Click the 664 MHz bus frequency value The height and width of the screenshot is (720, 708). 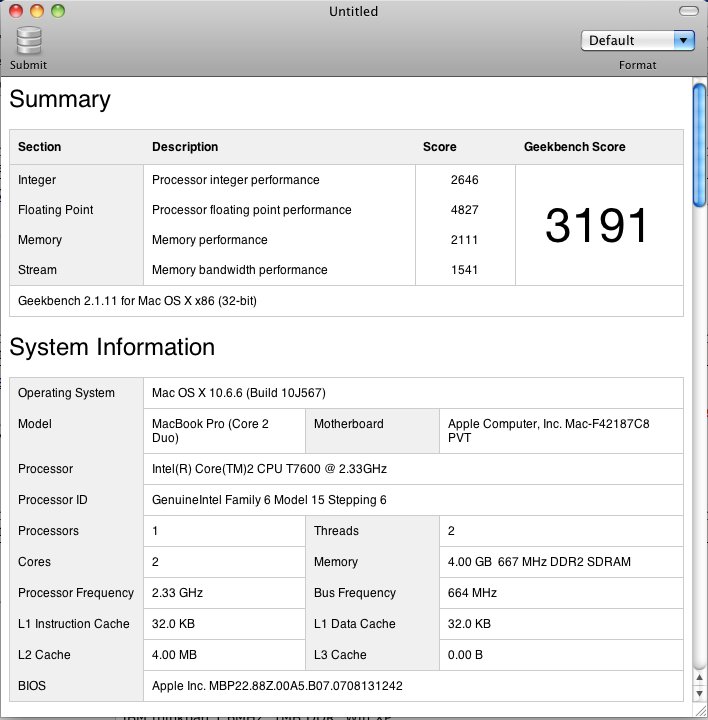pyautogui.click(x=472, y=593)
